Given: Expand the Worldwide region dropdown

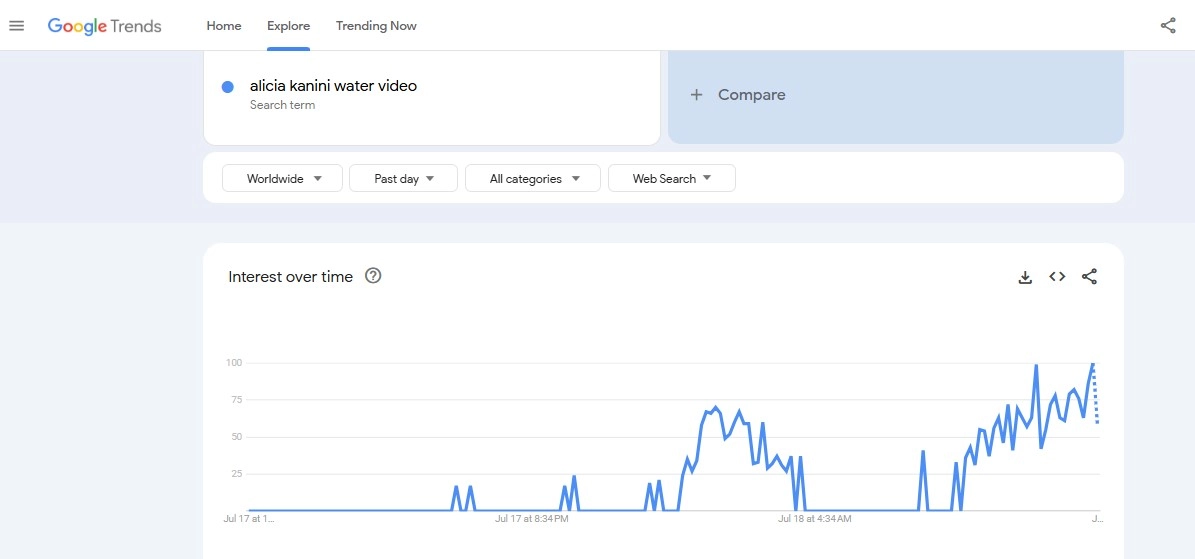Looking at the screenshot, I should 284,179.
